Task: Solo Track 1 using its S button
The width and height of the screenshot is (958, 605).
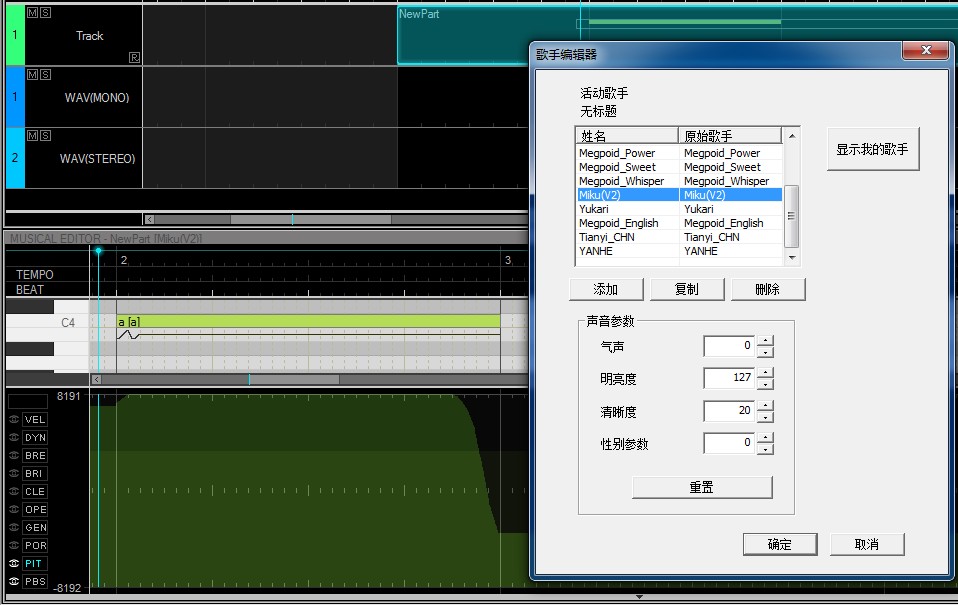Action: (x=45, y=12)
